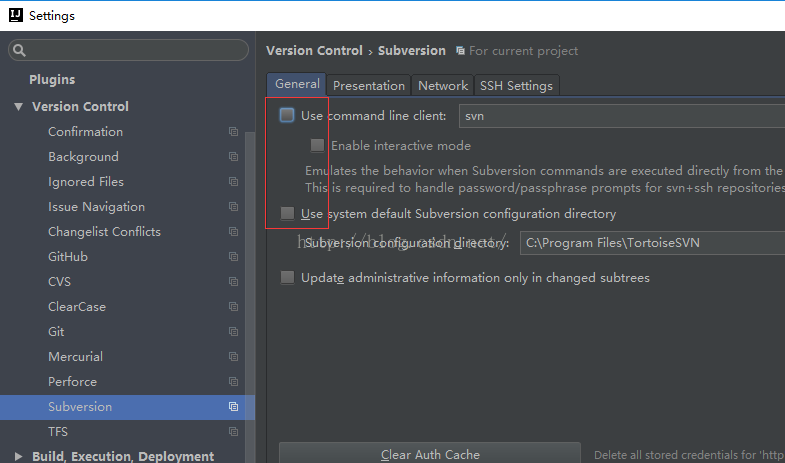Screen dimensions: 785x463
Task: Check Update administrative information only in changed subtrees
Action: tap(287, 277)
